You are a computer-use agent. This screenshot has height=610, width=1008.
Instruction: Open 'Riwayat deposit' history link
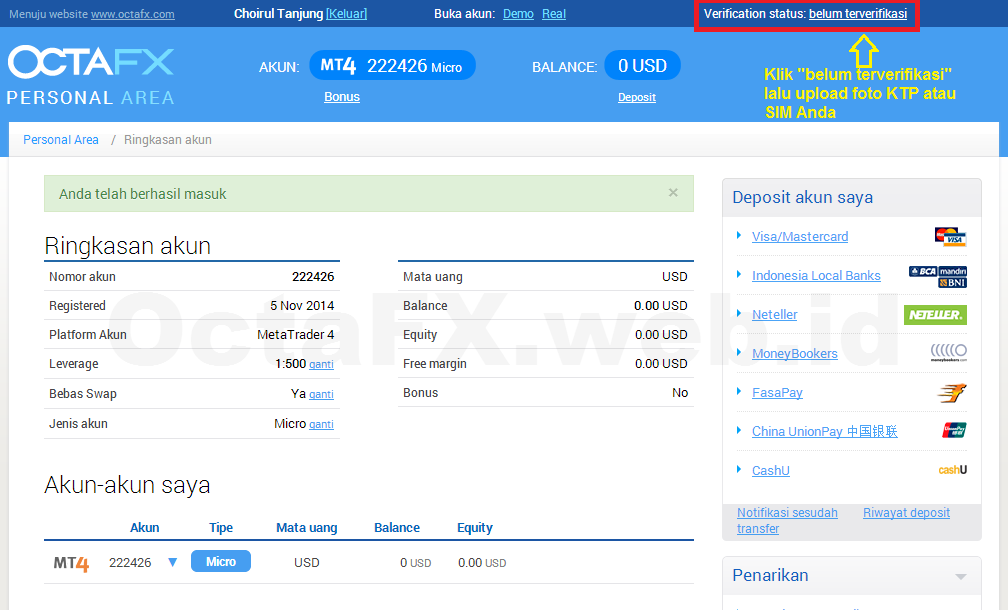pyautogui.click(x=906, y=513)
